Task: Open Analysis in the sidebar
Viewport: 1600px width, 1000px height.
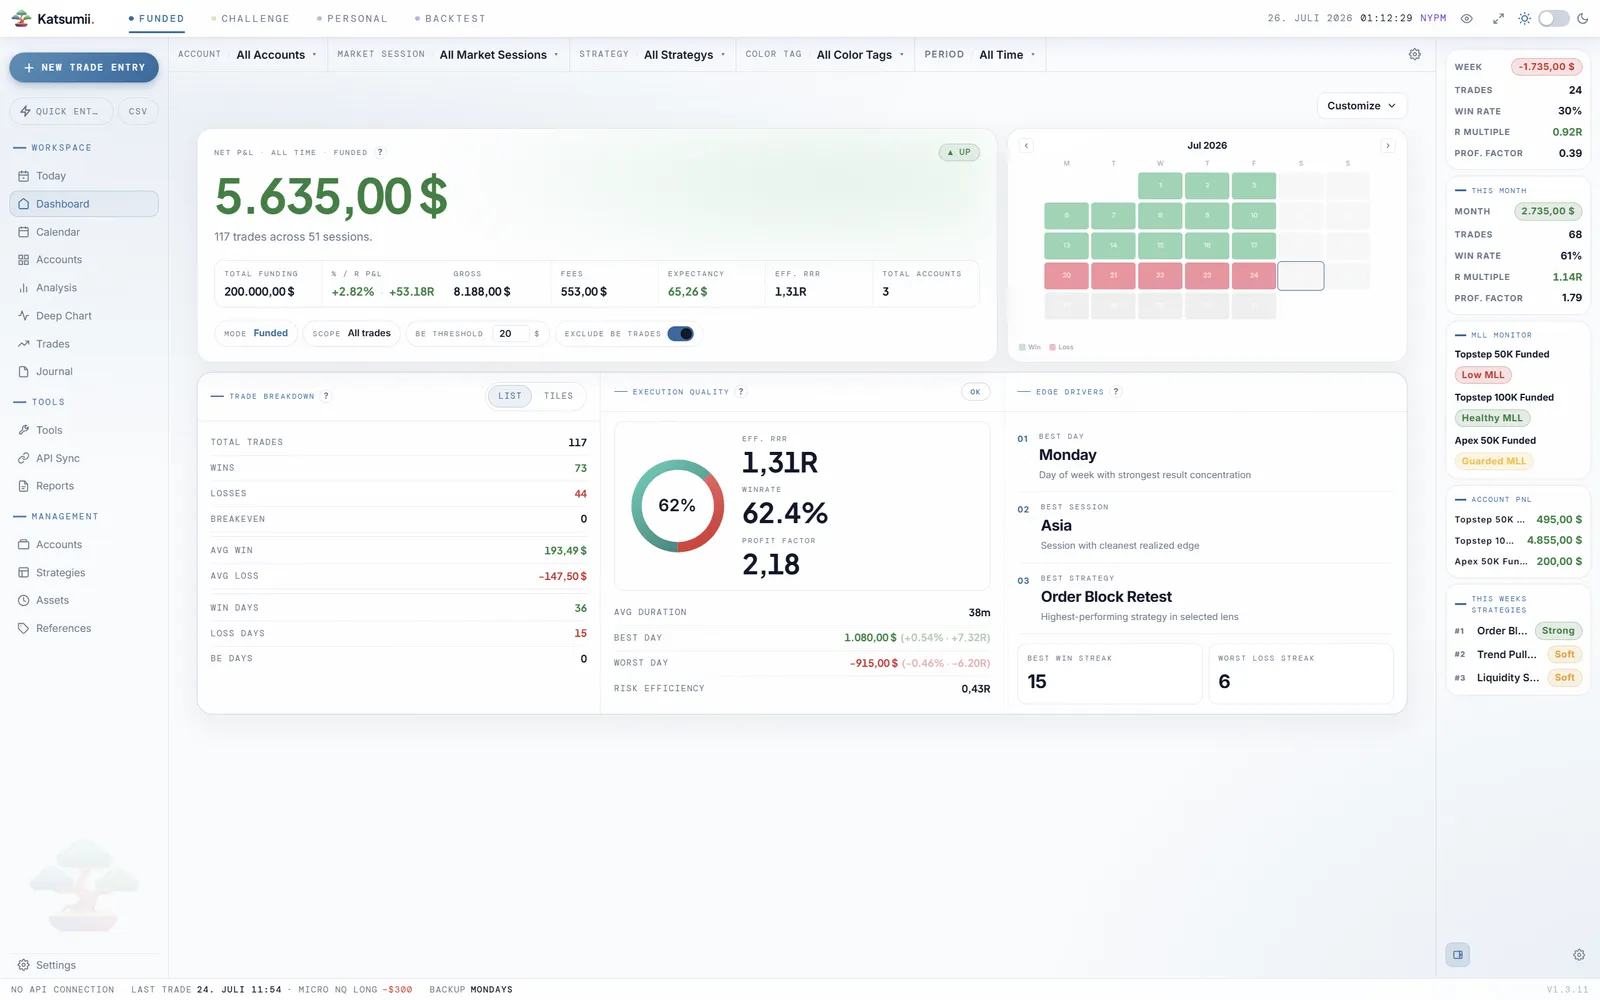Action: click(x=84, y=288)
